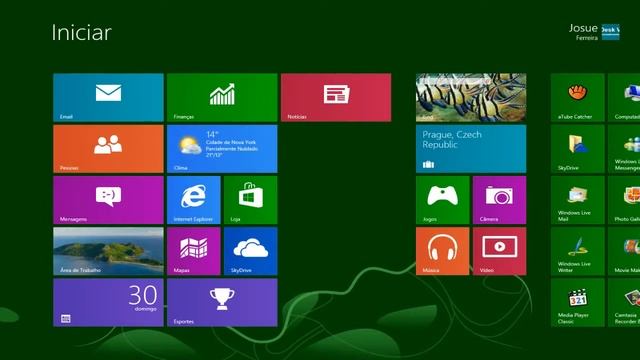Open the Música headphones tile

point(442,251)
